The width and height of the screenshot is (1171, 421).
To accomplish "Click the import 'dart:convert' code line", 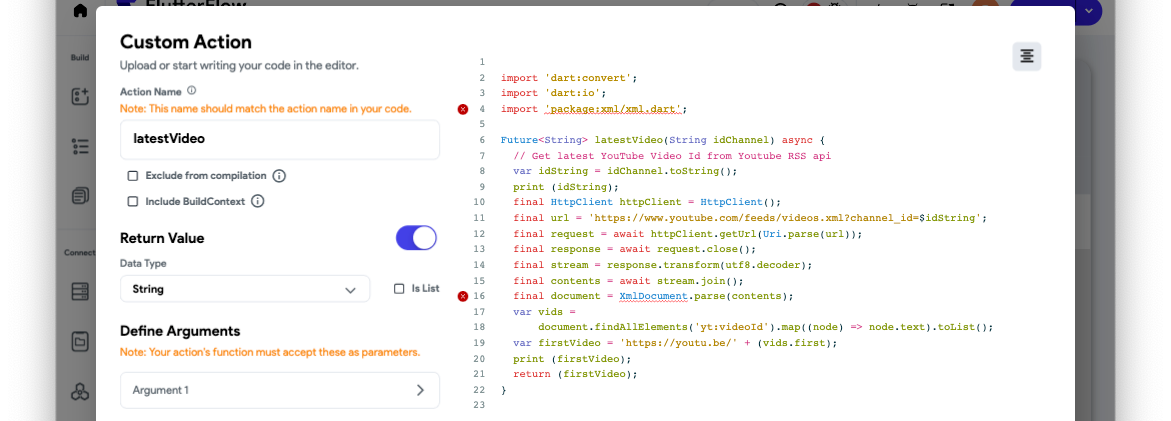I will (569, 78).
